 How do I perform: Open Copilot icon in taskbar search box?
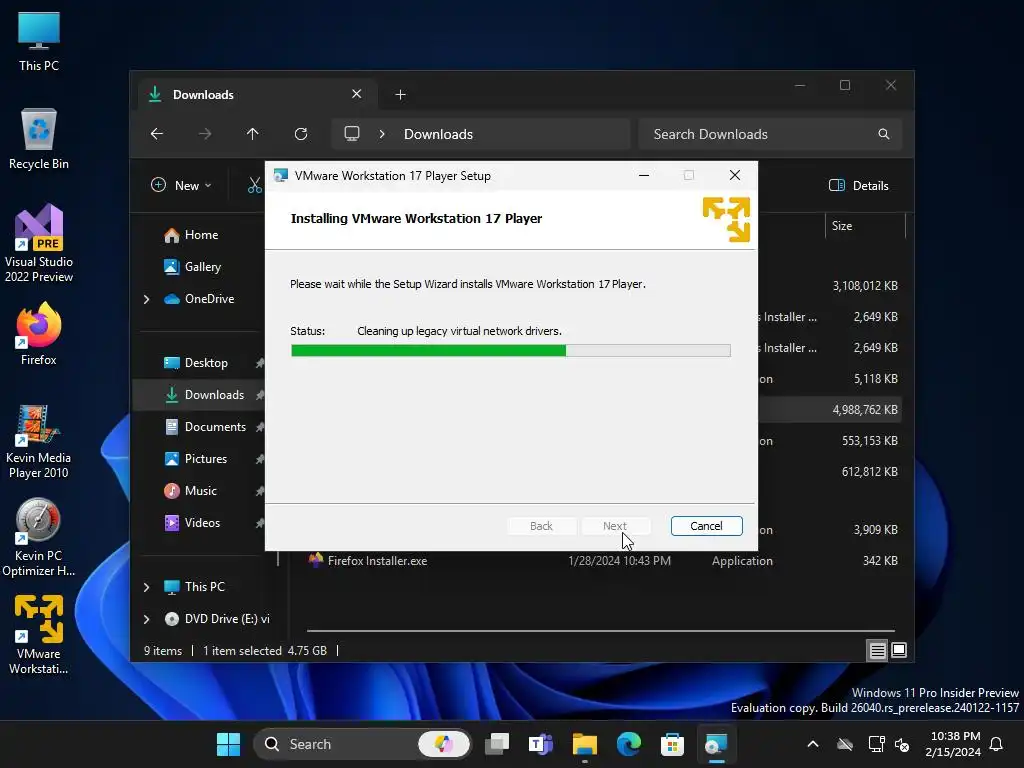click(x=443, y=744)
